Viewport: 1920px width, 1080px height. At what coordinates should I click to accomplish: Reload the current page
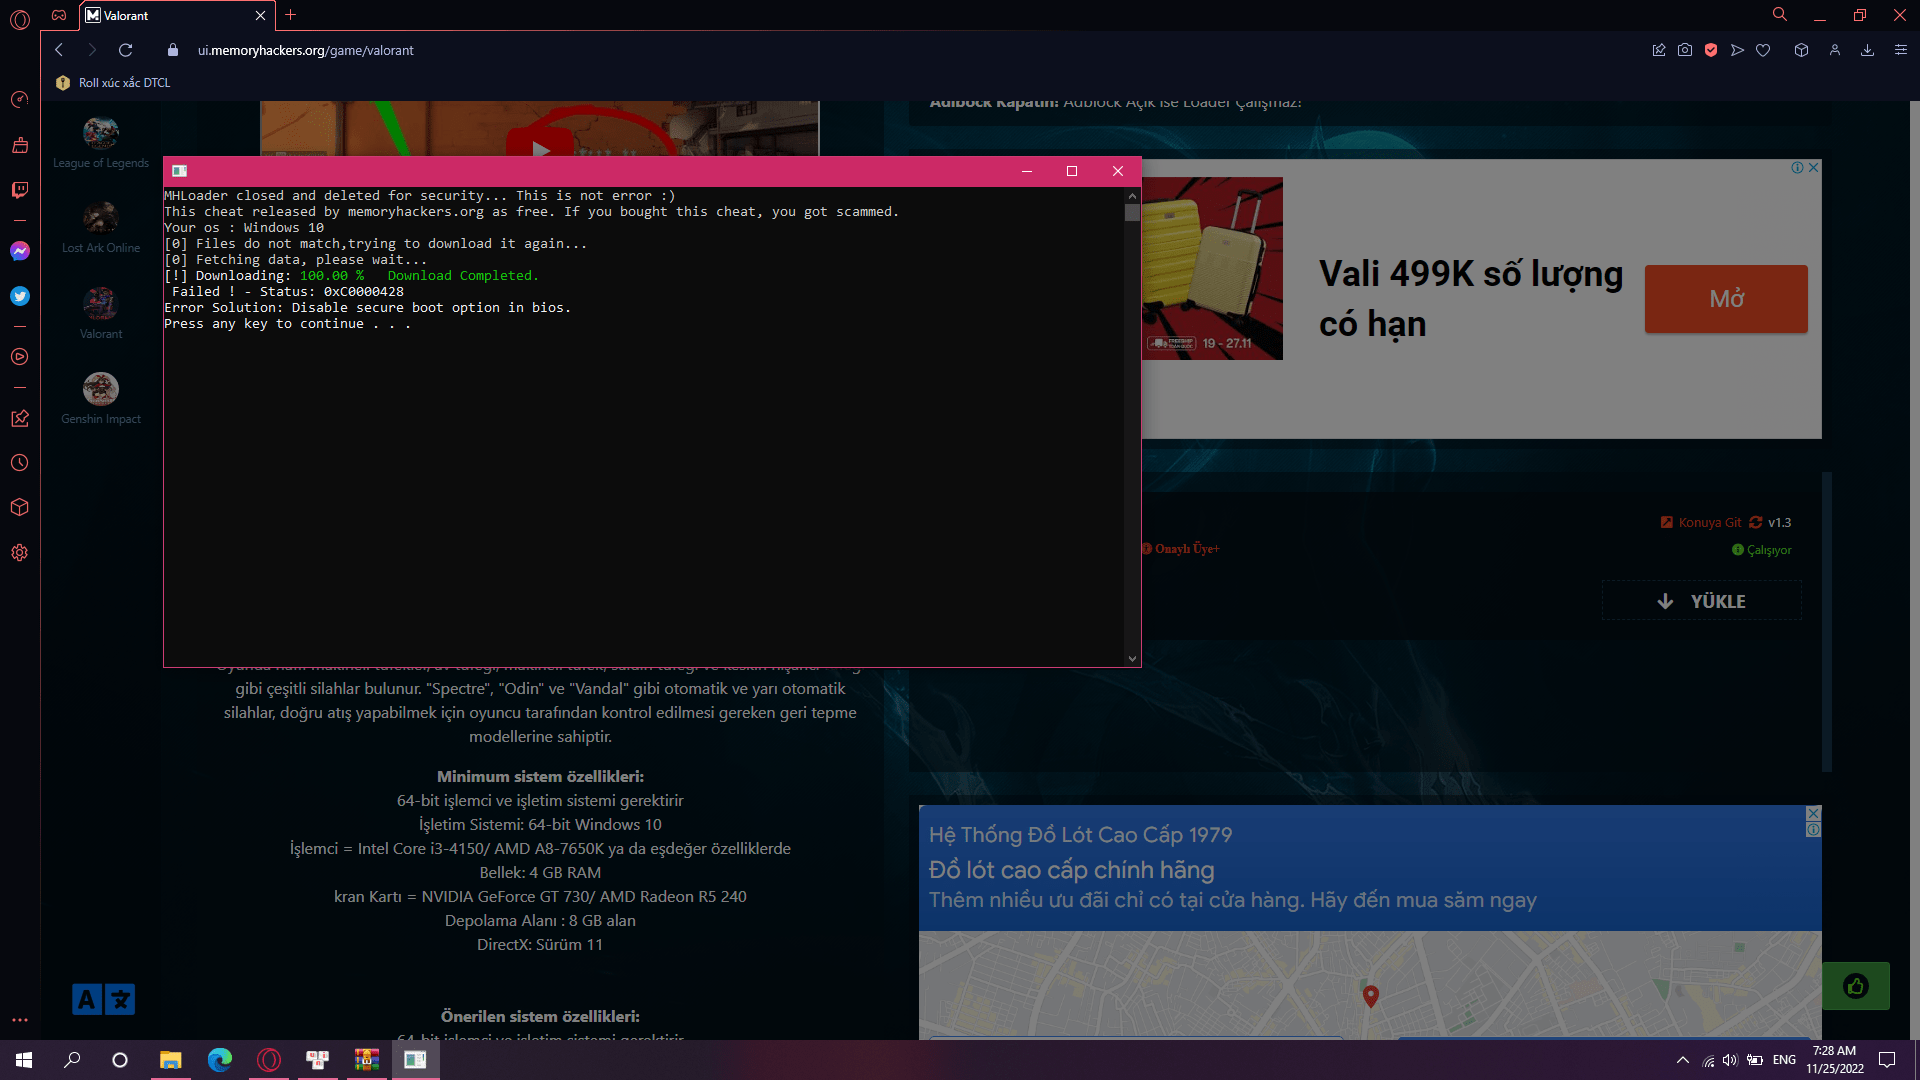pos(126,50)
